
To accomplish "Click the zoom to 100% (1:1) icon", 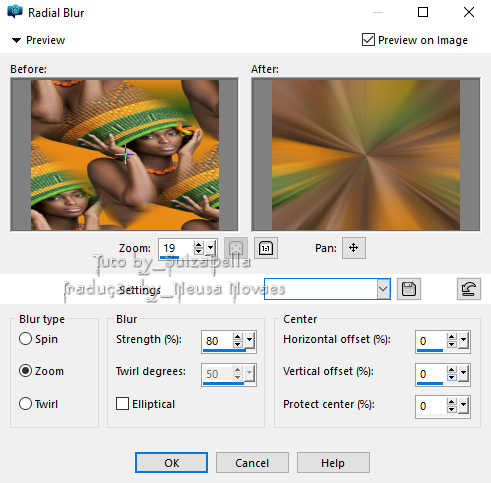I will (x=266, y=248).
